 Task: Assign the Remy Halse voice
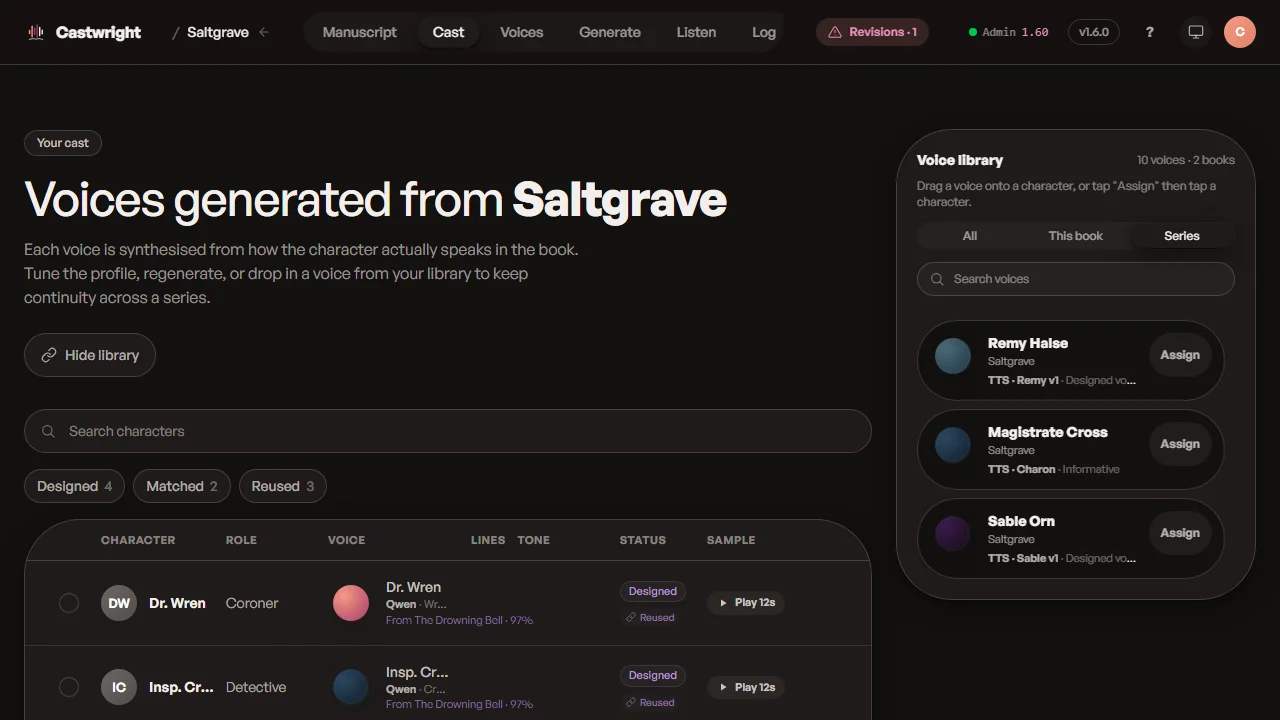click(x=1180, y=355)
